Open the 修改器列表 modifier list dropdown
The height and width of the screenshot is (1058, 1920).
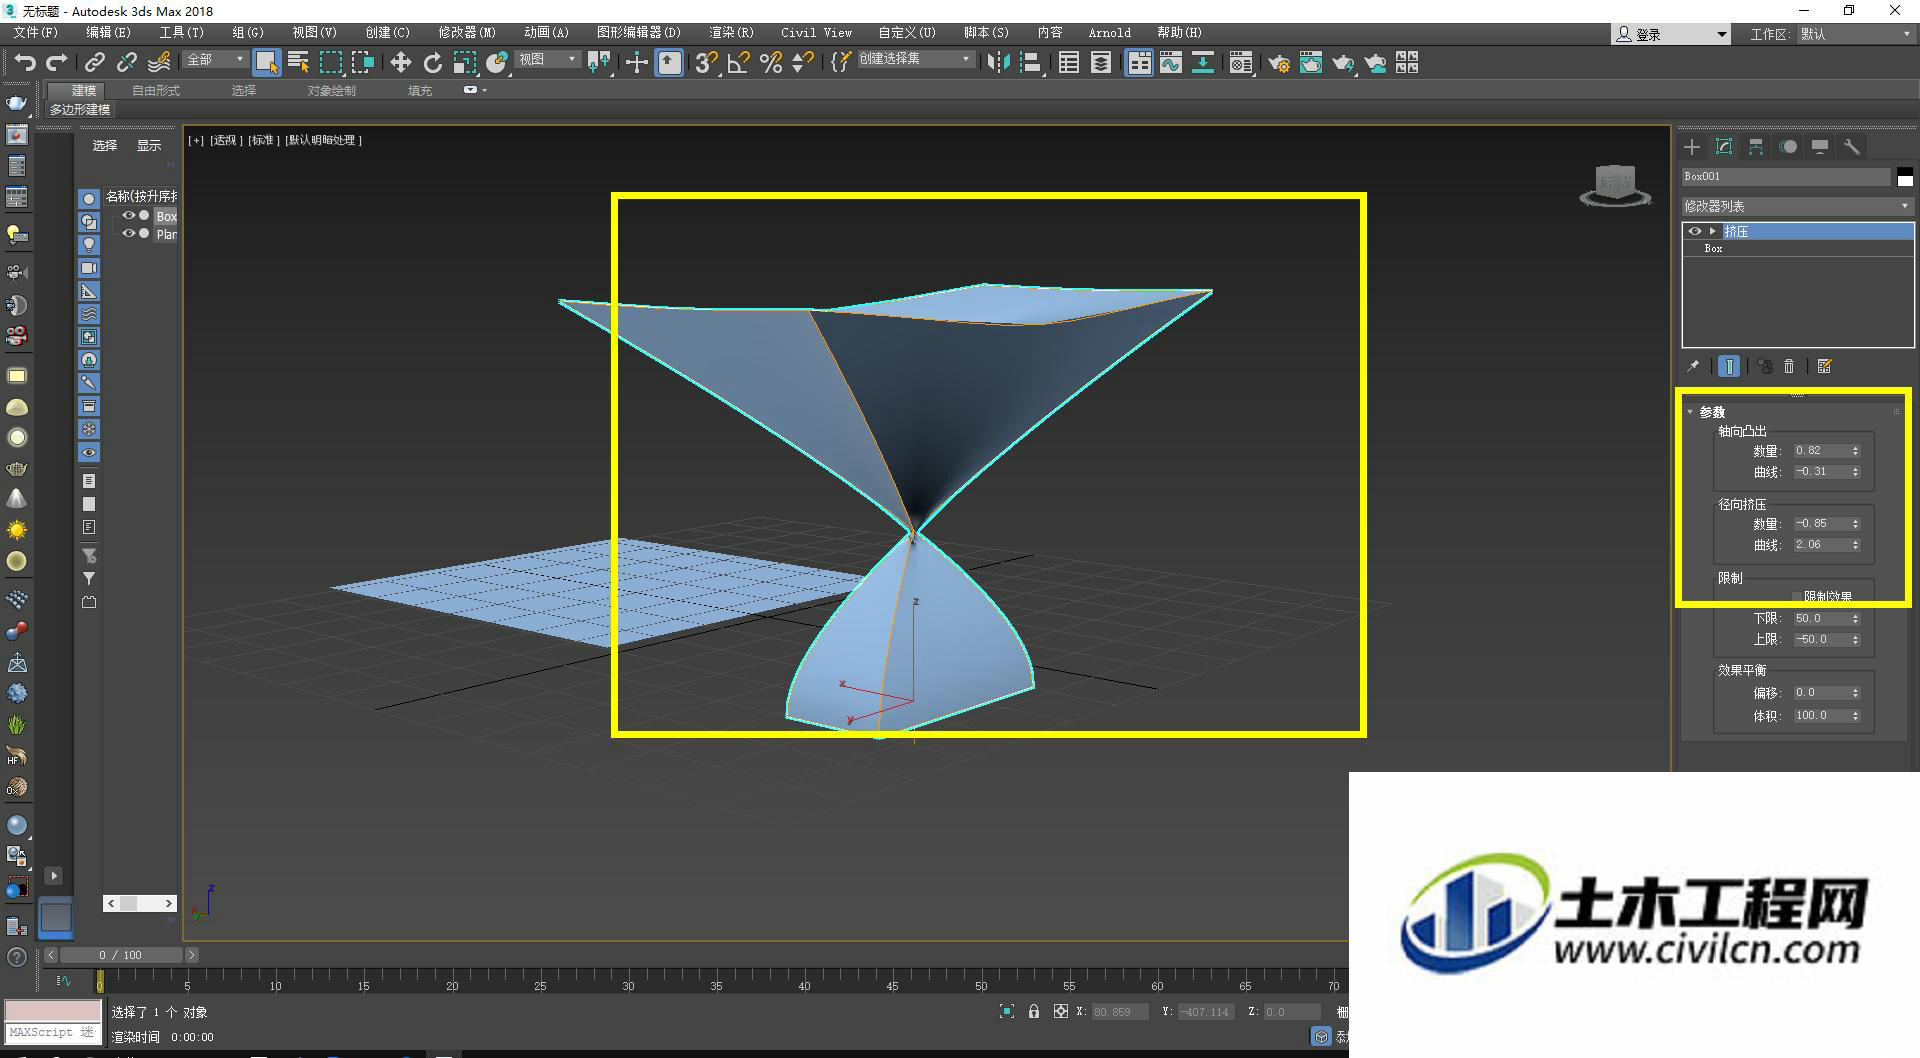click(x=1797, y=206)
